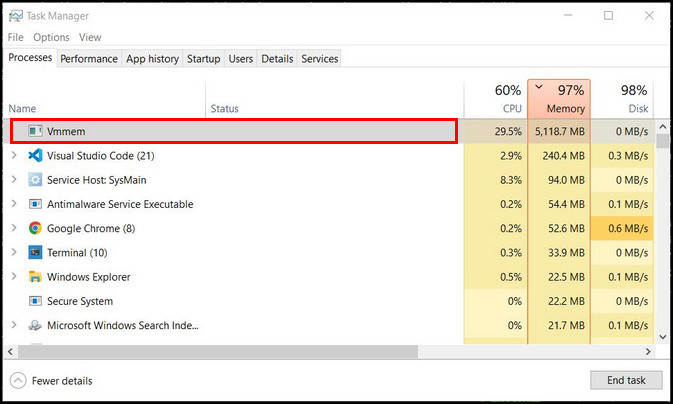Expand the Windows Explorer process group
Screen dimensions: 673x404
coord(14,276)
